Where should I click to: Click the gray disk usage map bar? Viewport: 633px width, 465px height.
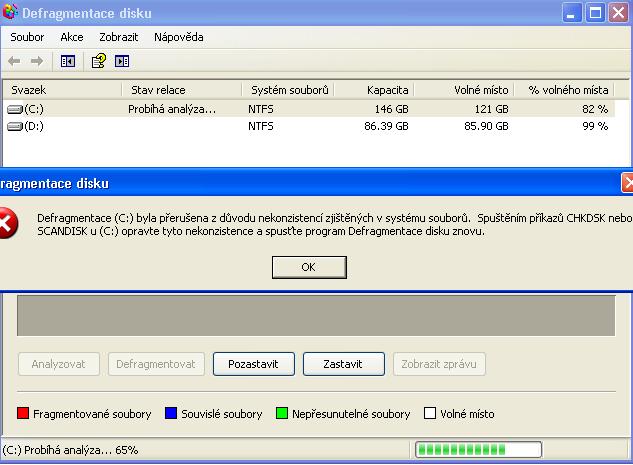[x=316, y=316]
